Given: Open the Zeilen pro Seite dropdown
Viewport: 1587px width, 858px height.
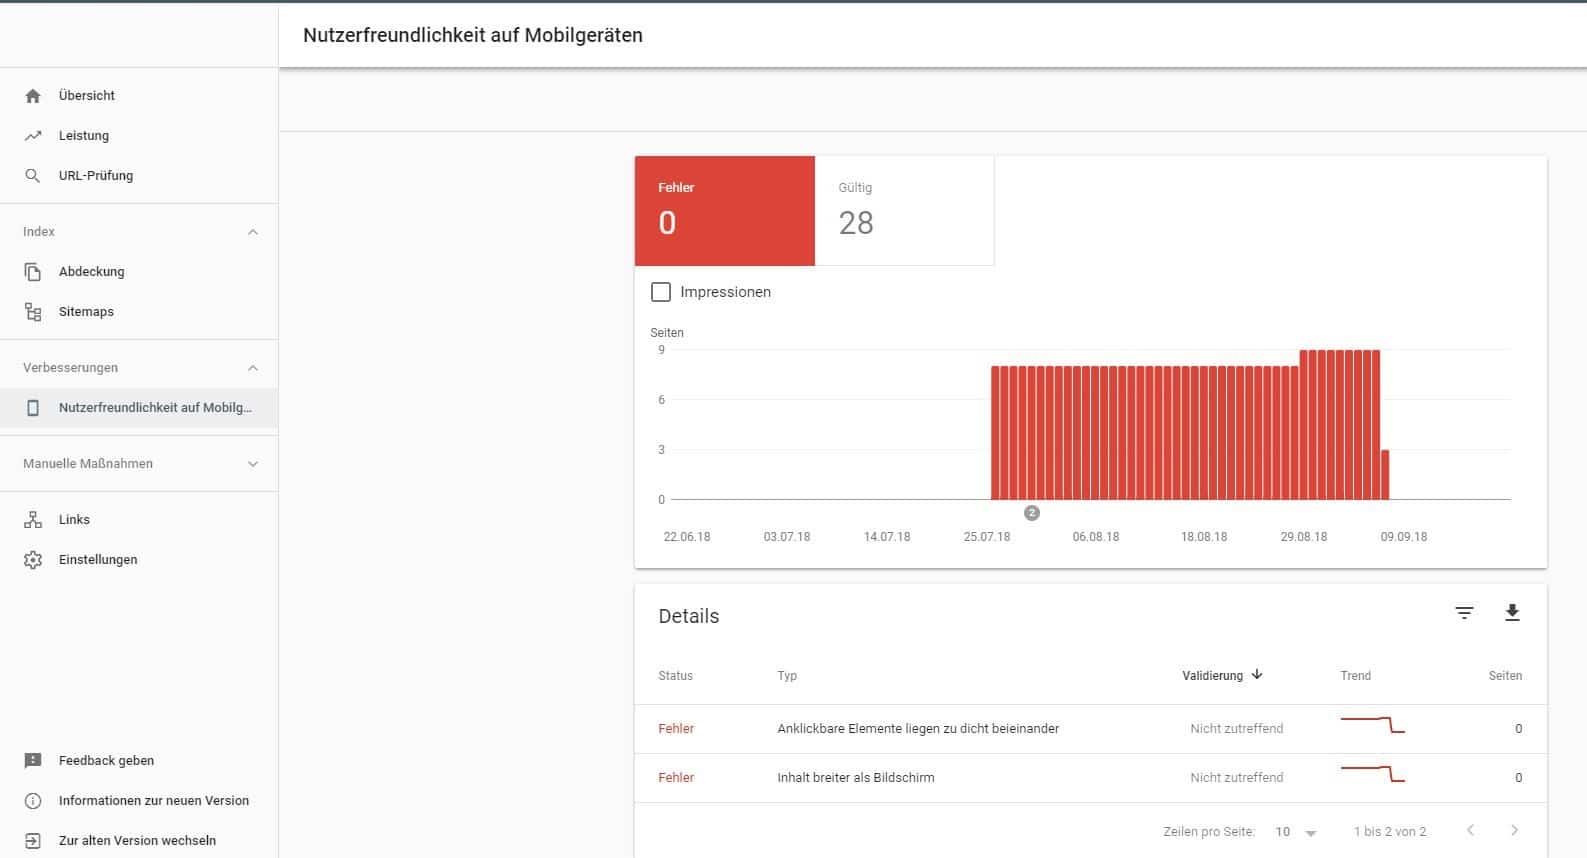Looking at the screenshot, I should tap(1296, 832).
